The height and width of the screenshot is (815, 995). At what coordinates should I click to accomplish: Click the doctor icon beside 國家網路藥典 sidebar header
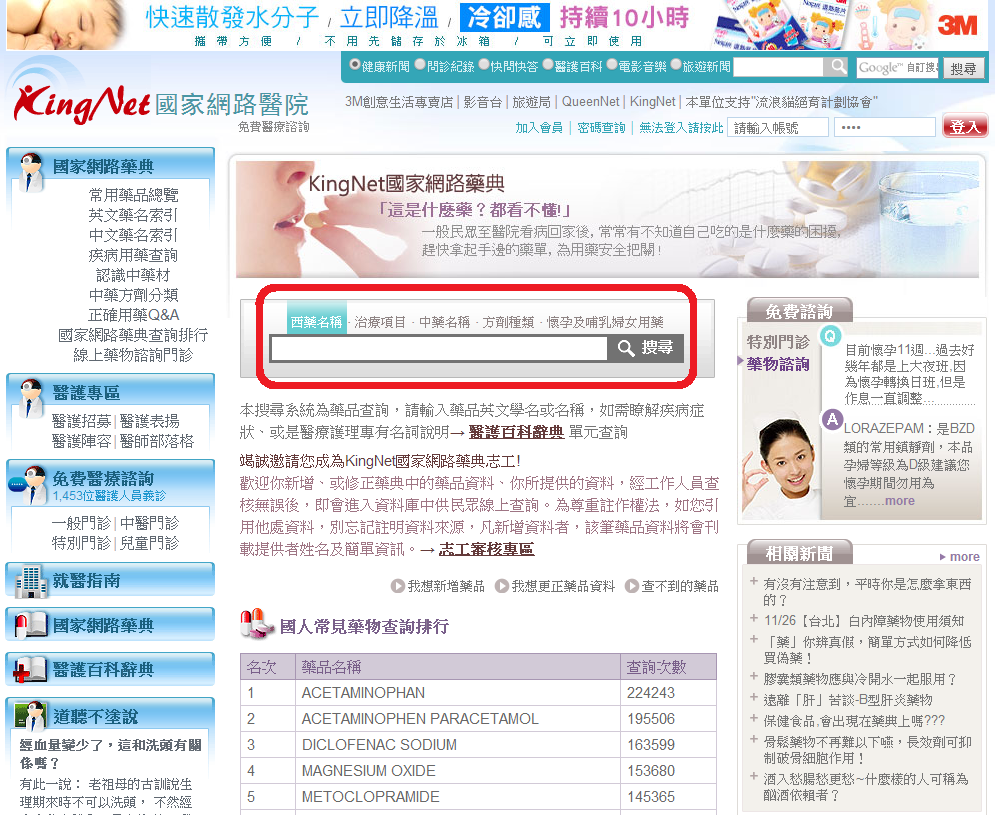pos(30,171)
